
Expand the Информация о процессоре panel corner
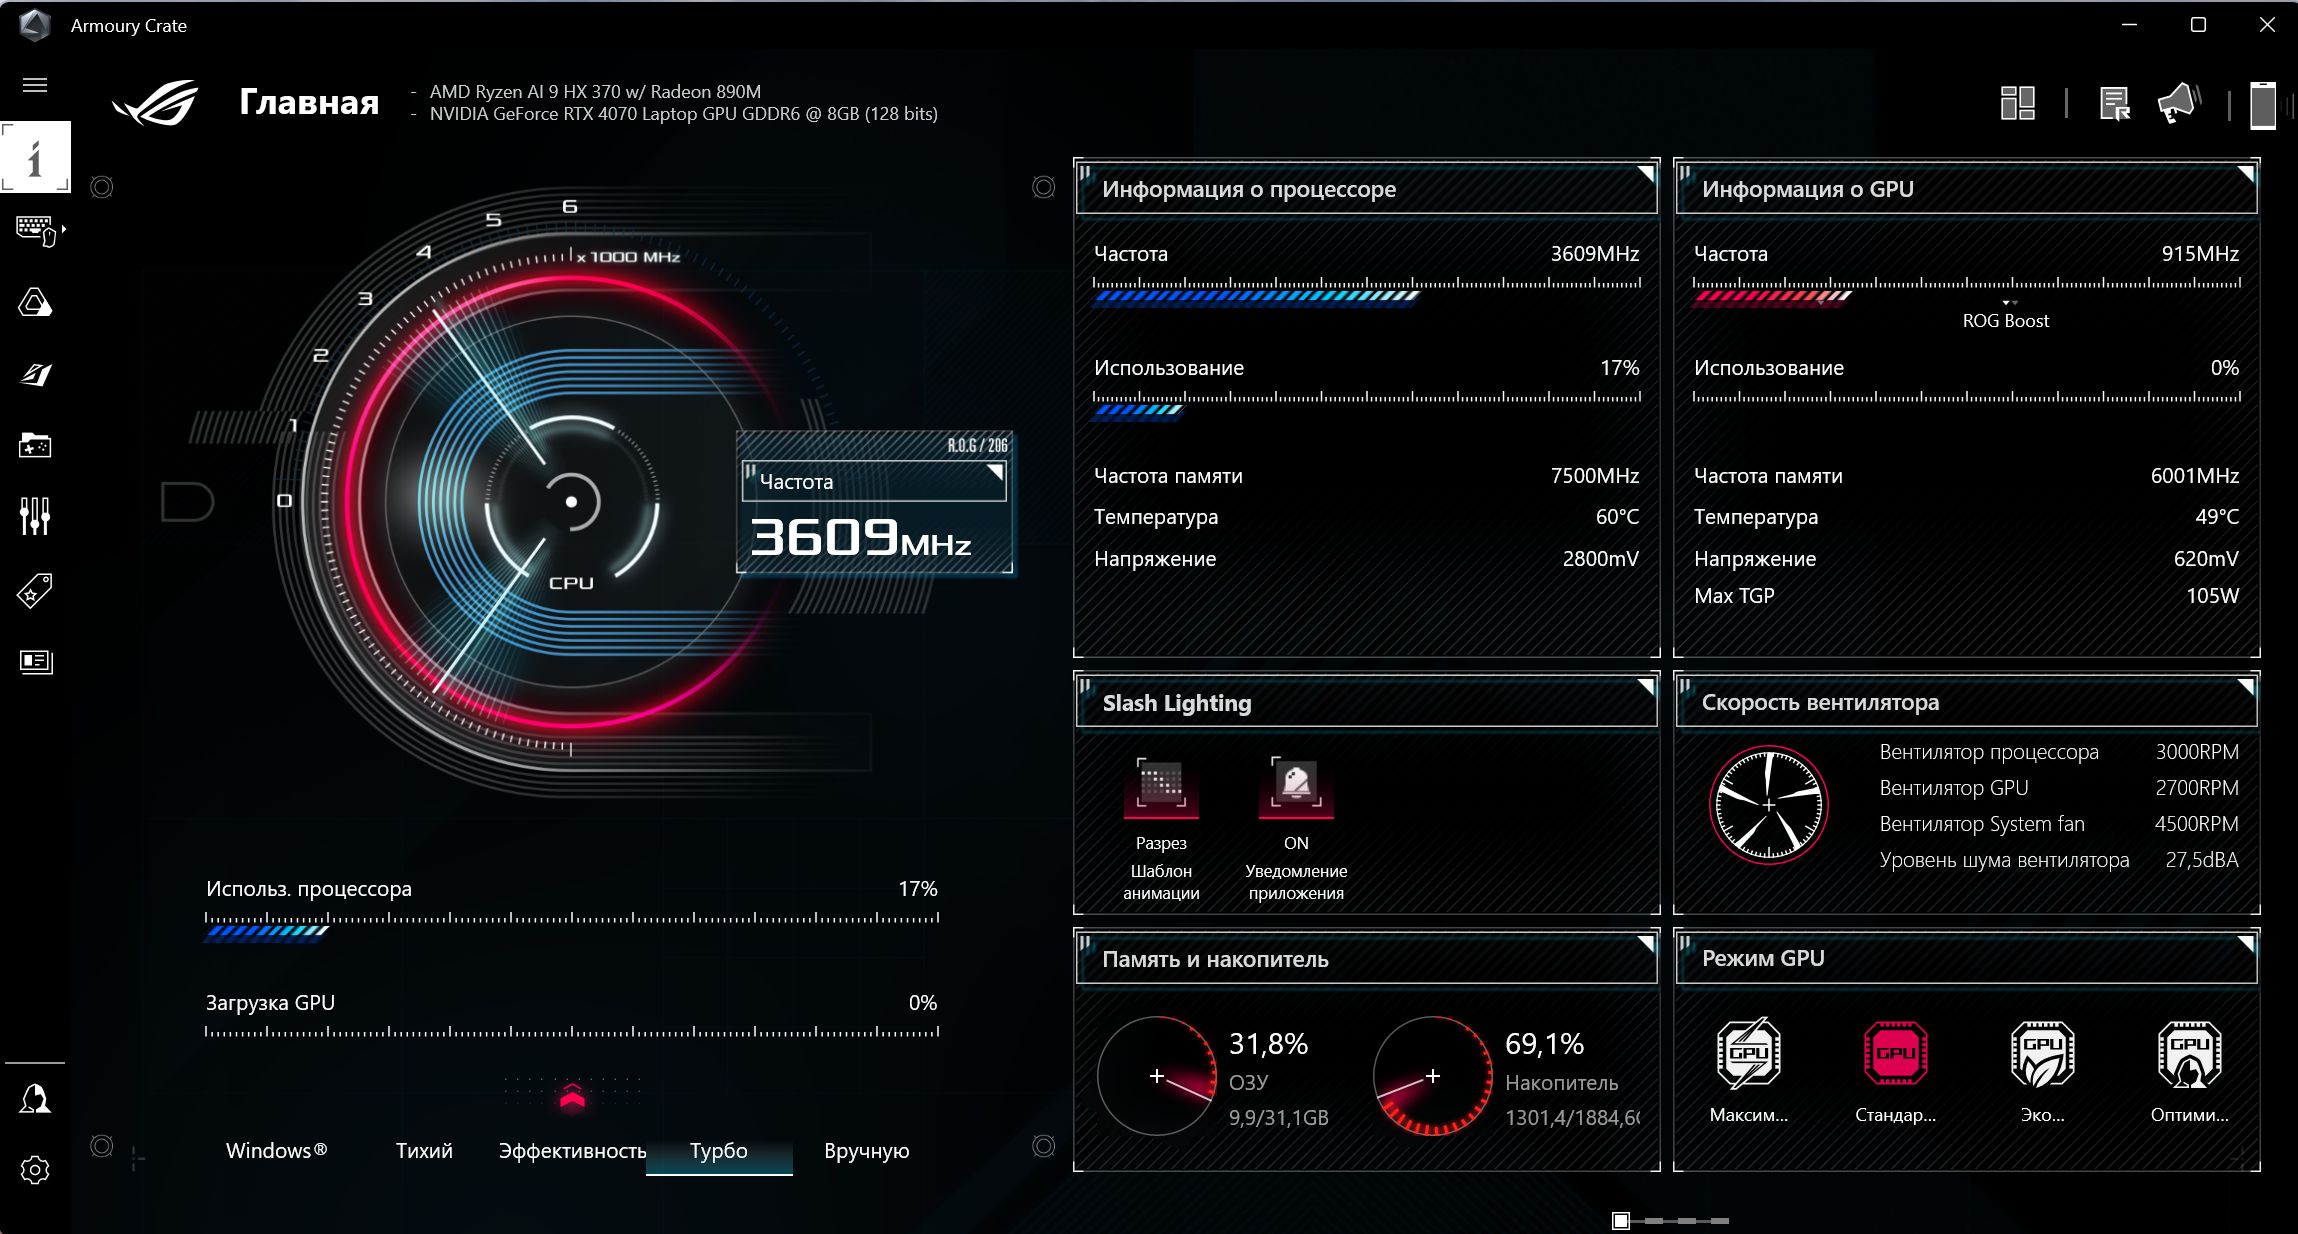[1646, 174]
